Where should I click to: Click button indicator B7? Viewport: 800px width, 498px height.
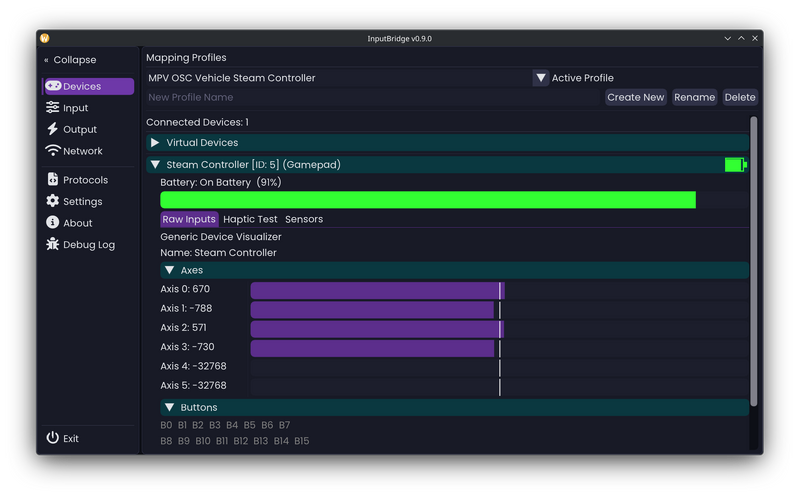285,425
